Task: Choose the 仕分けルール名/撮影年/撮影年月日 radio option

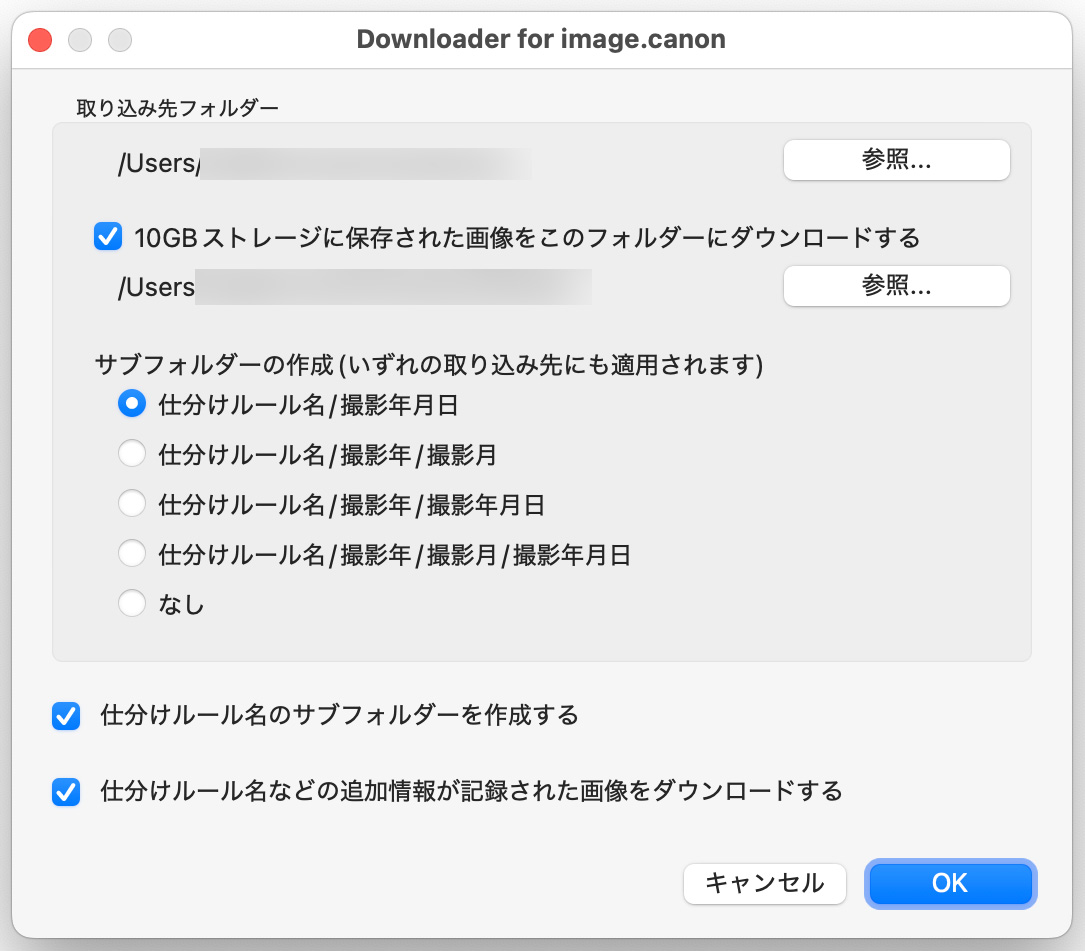Action: click(x=132, y=504)
